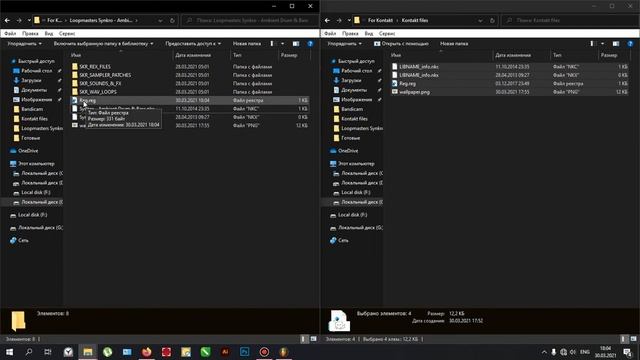Select SKR_REX_FILES folder in left window
Viewport: 640px width, 360px height.
click(95, 67)
